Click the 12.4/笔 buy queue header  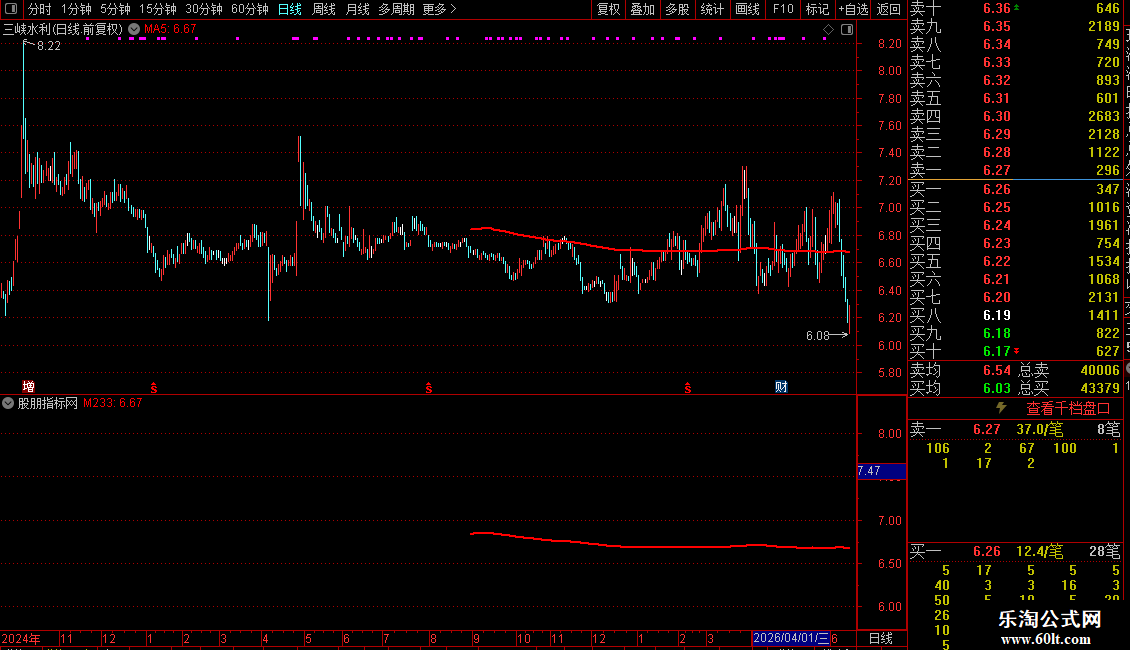click(x=1039, y=551)
